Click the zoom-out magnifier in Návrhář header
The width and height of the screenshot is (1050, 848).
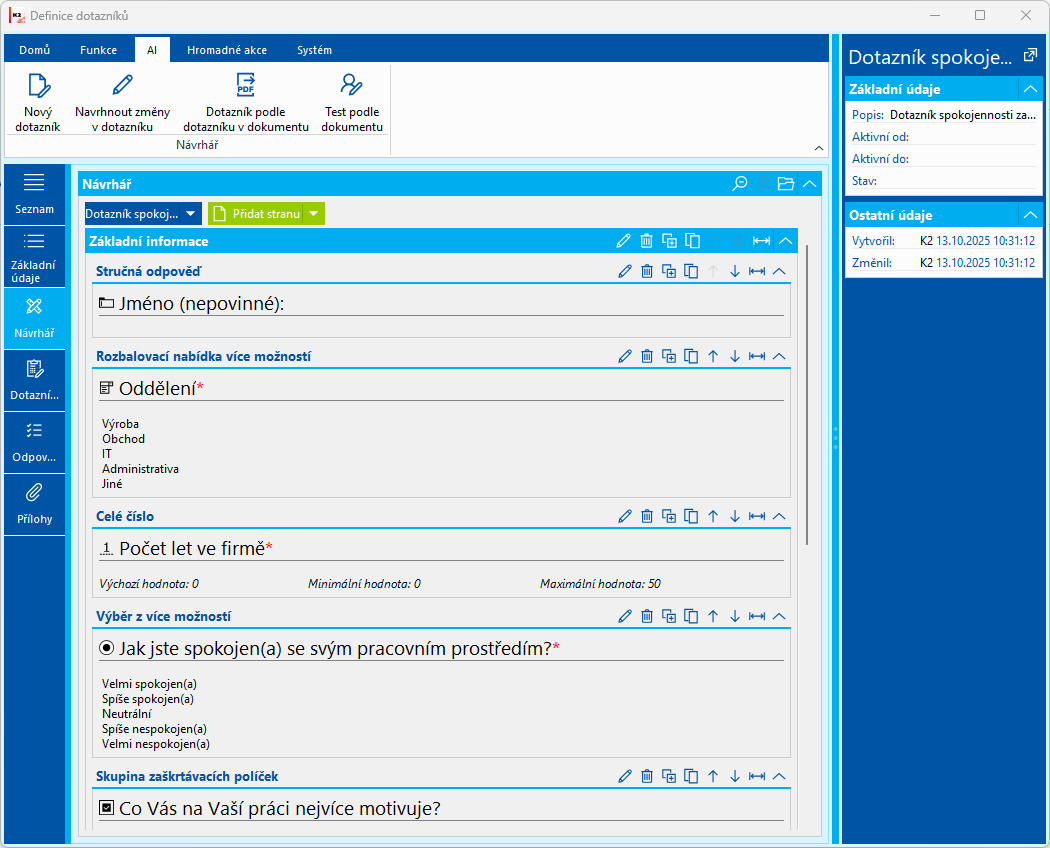[740, 184]
